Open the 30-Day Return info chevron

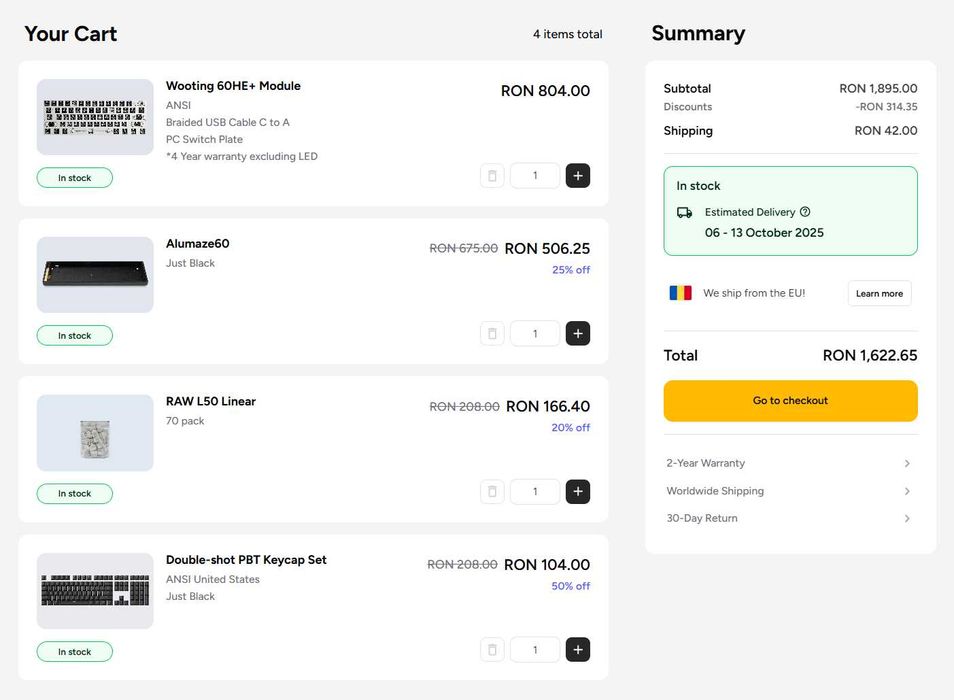tap(907, 519)
